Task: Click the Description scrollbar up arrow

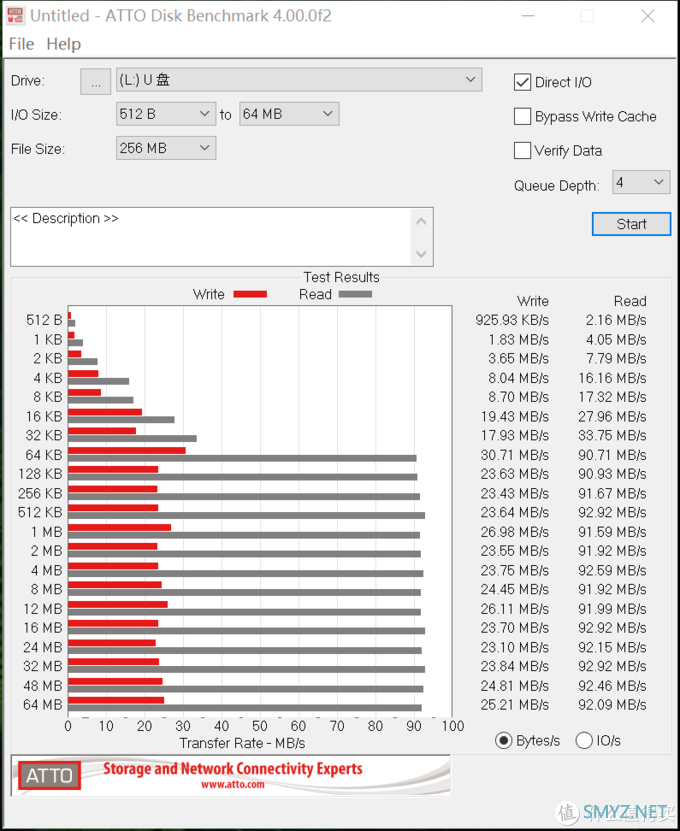Action: [421, 221]
